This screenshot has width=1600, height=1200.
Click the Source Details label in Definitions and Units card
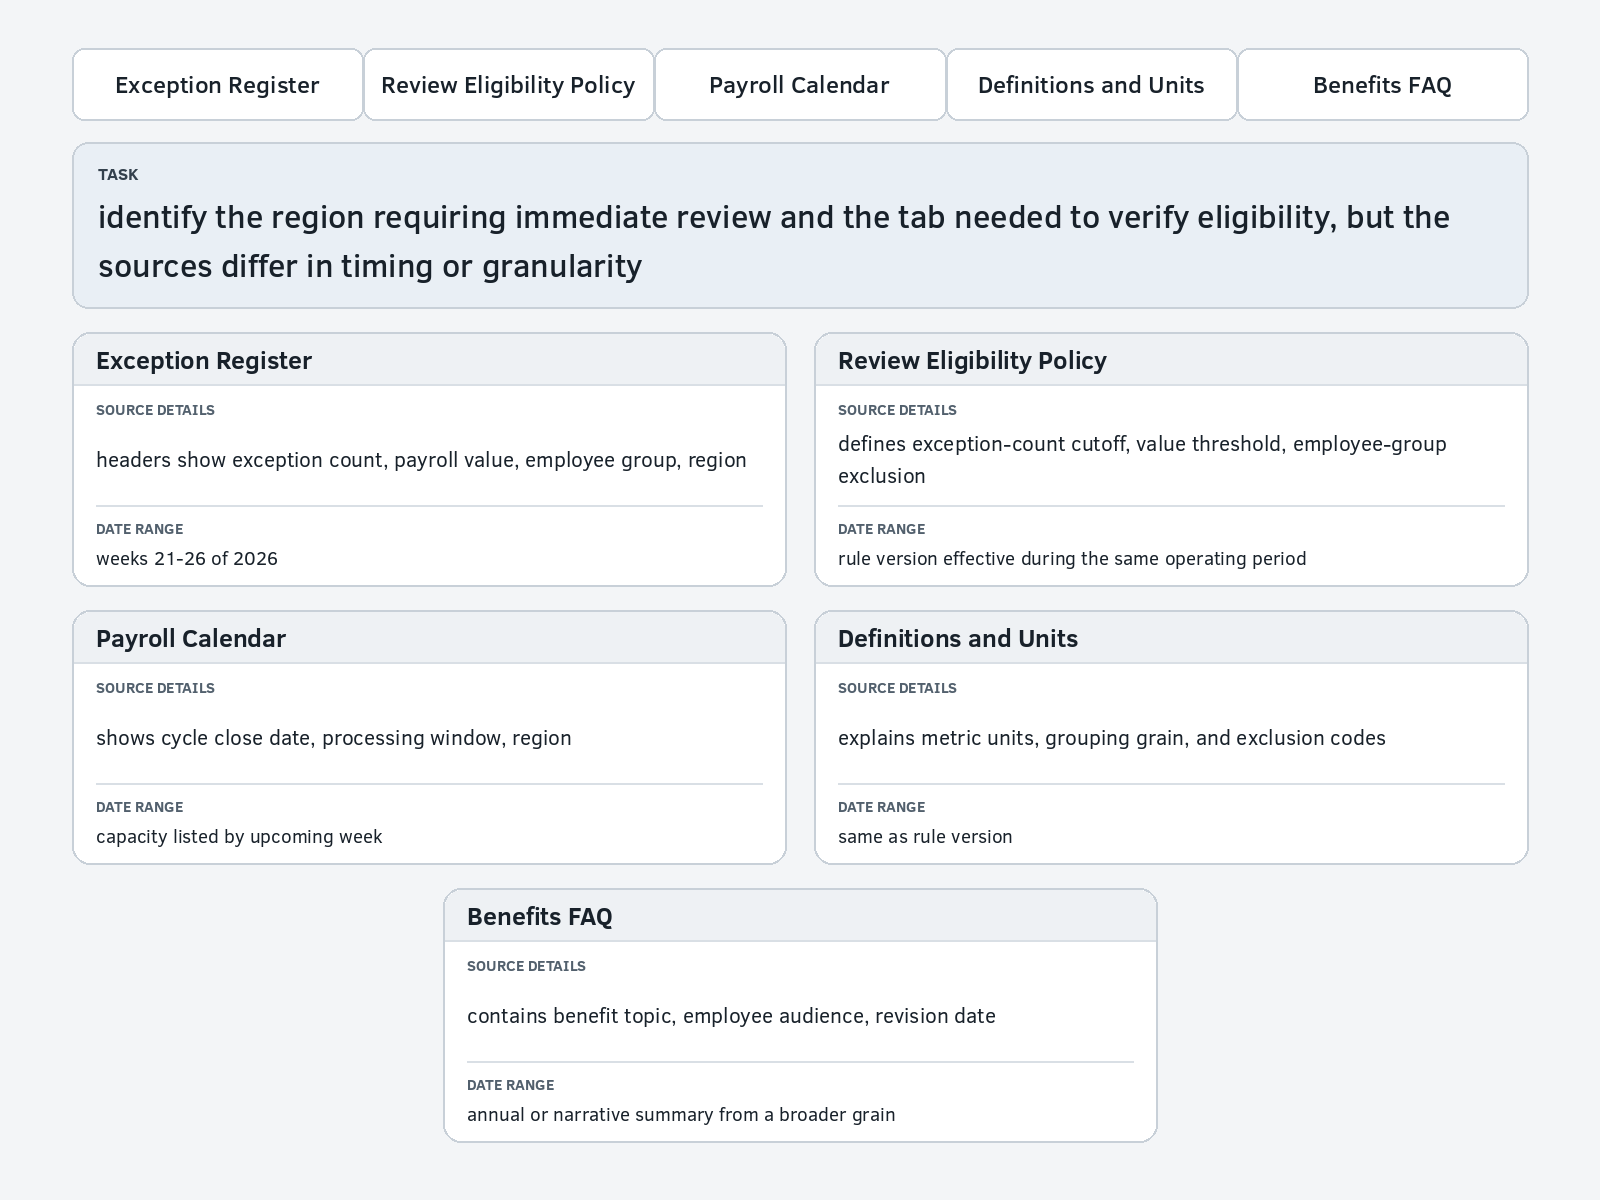[897, 688]
